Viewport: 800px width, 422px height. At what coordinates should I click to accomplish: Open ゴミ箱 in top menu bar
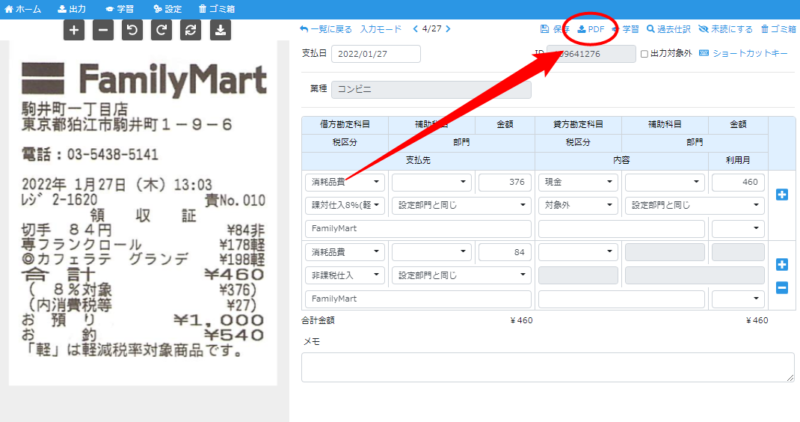click(x=217, y=9)
